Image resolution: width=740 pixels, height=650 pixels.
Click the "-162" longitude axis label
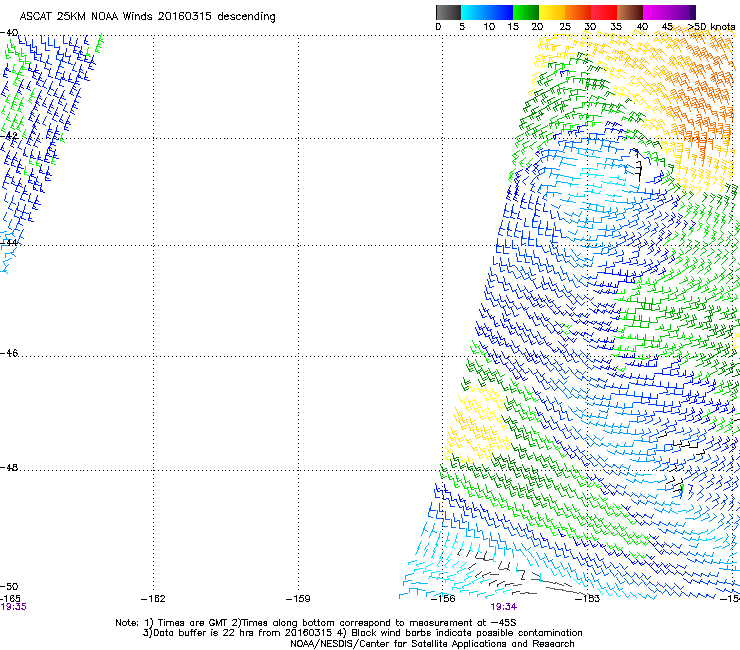tap(153, 599)
